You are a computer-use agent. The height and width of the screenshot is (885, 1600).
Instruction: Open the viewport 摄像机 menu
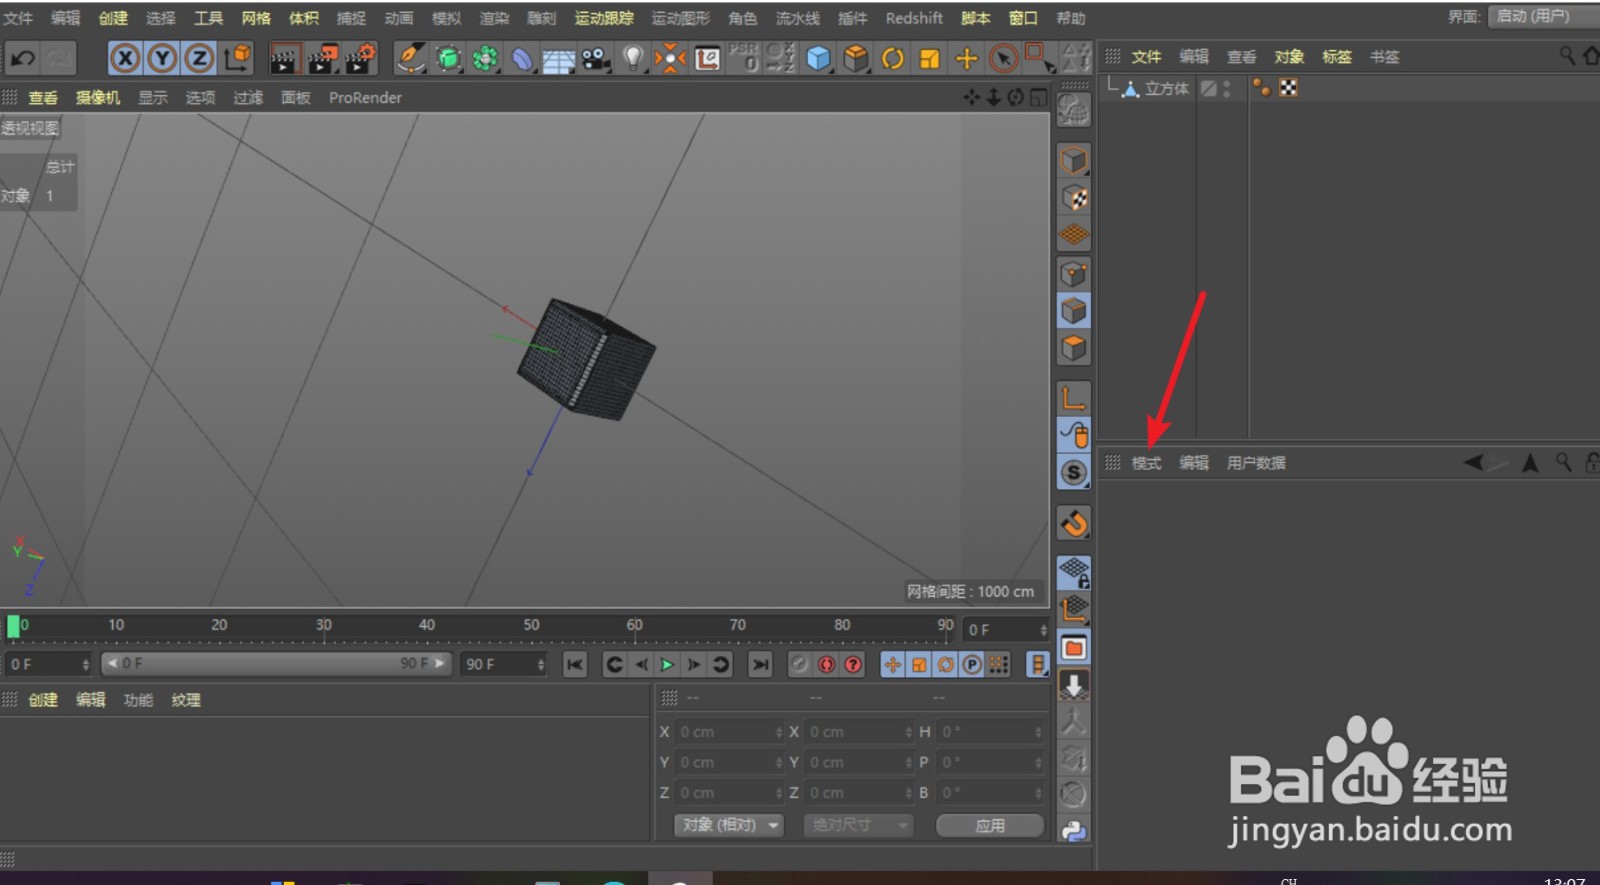pyautogui.click(x=98, y=97)
